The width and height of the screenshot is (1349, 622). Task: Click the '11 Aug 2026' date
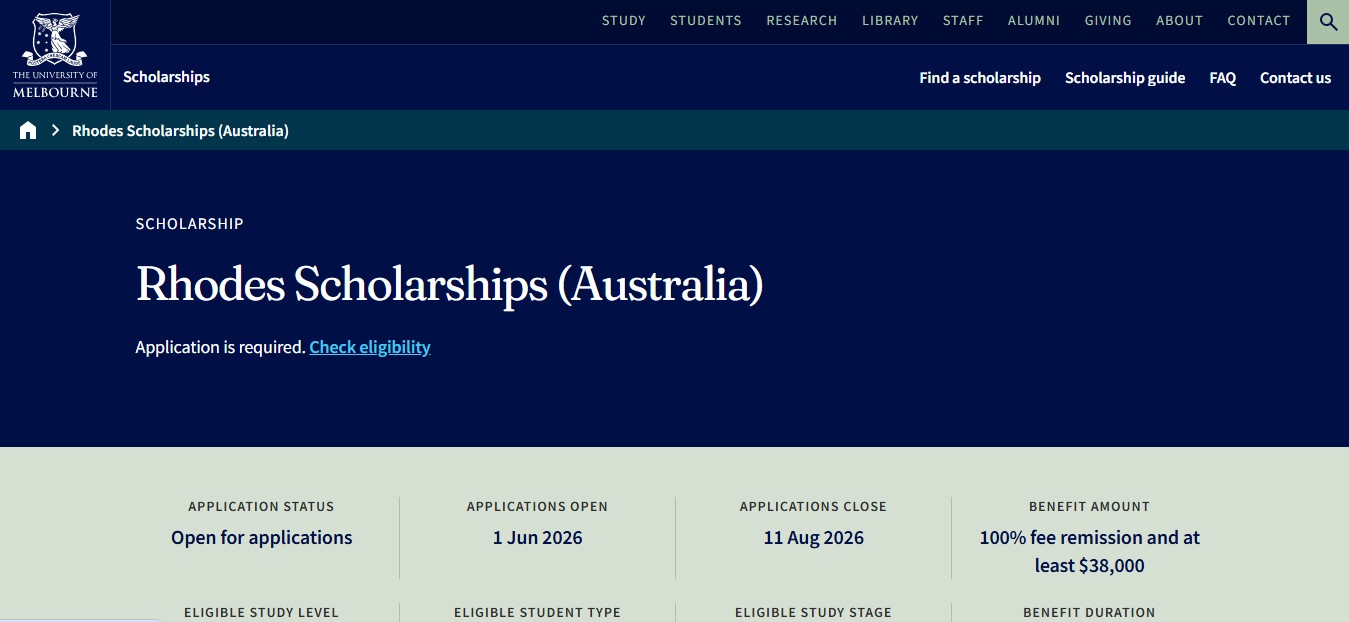pos(814,538)
